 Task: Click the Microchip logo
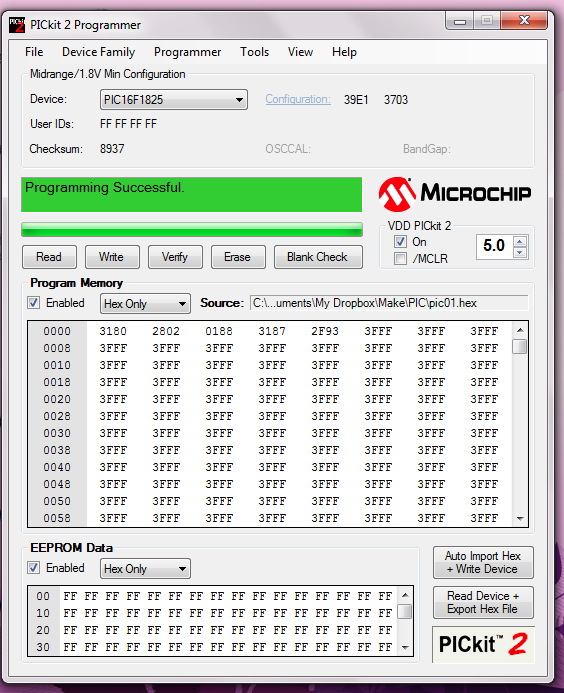tap(455, 194)
